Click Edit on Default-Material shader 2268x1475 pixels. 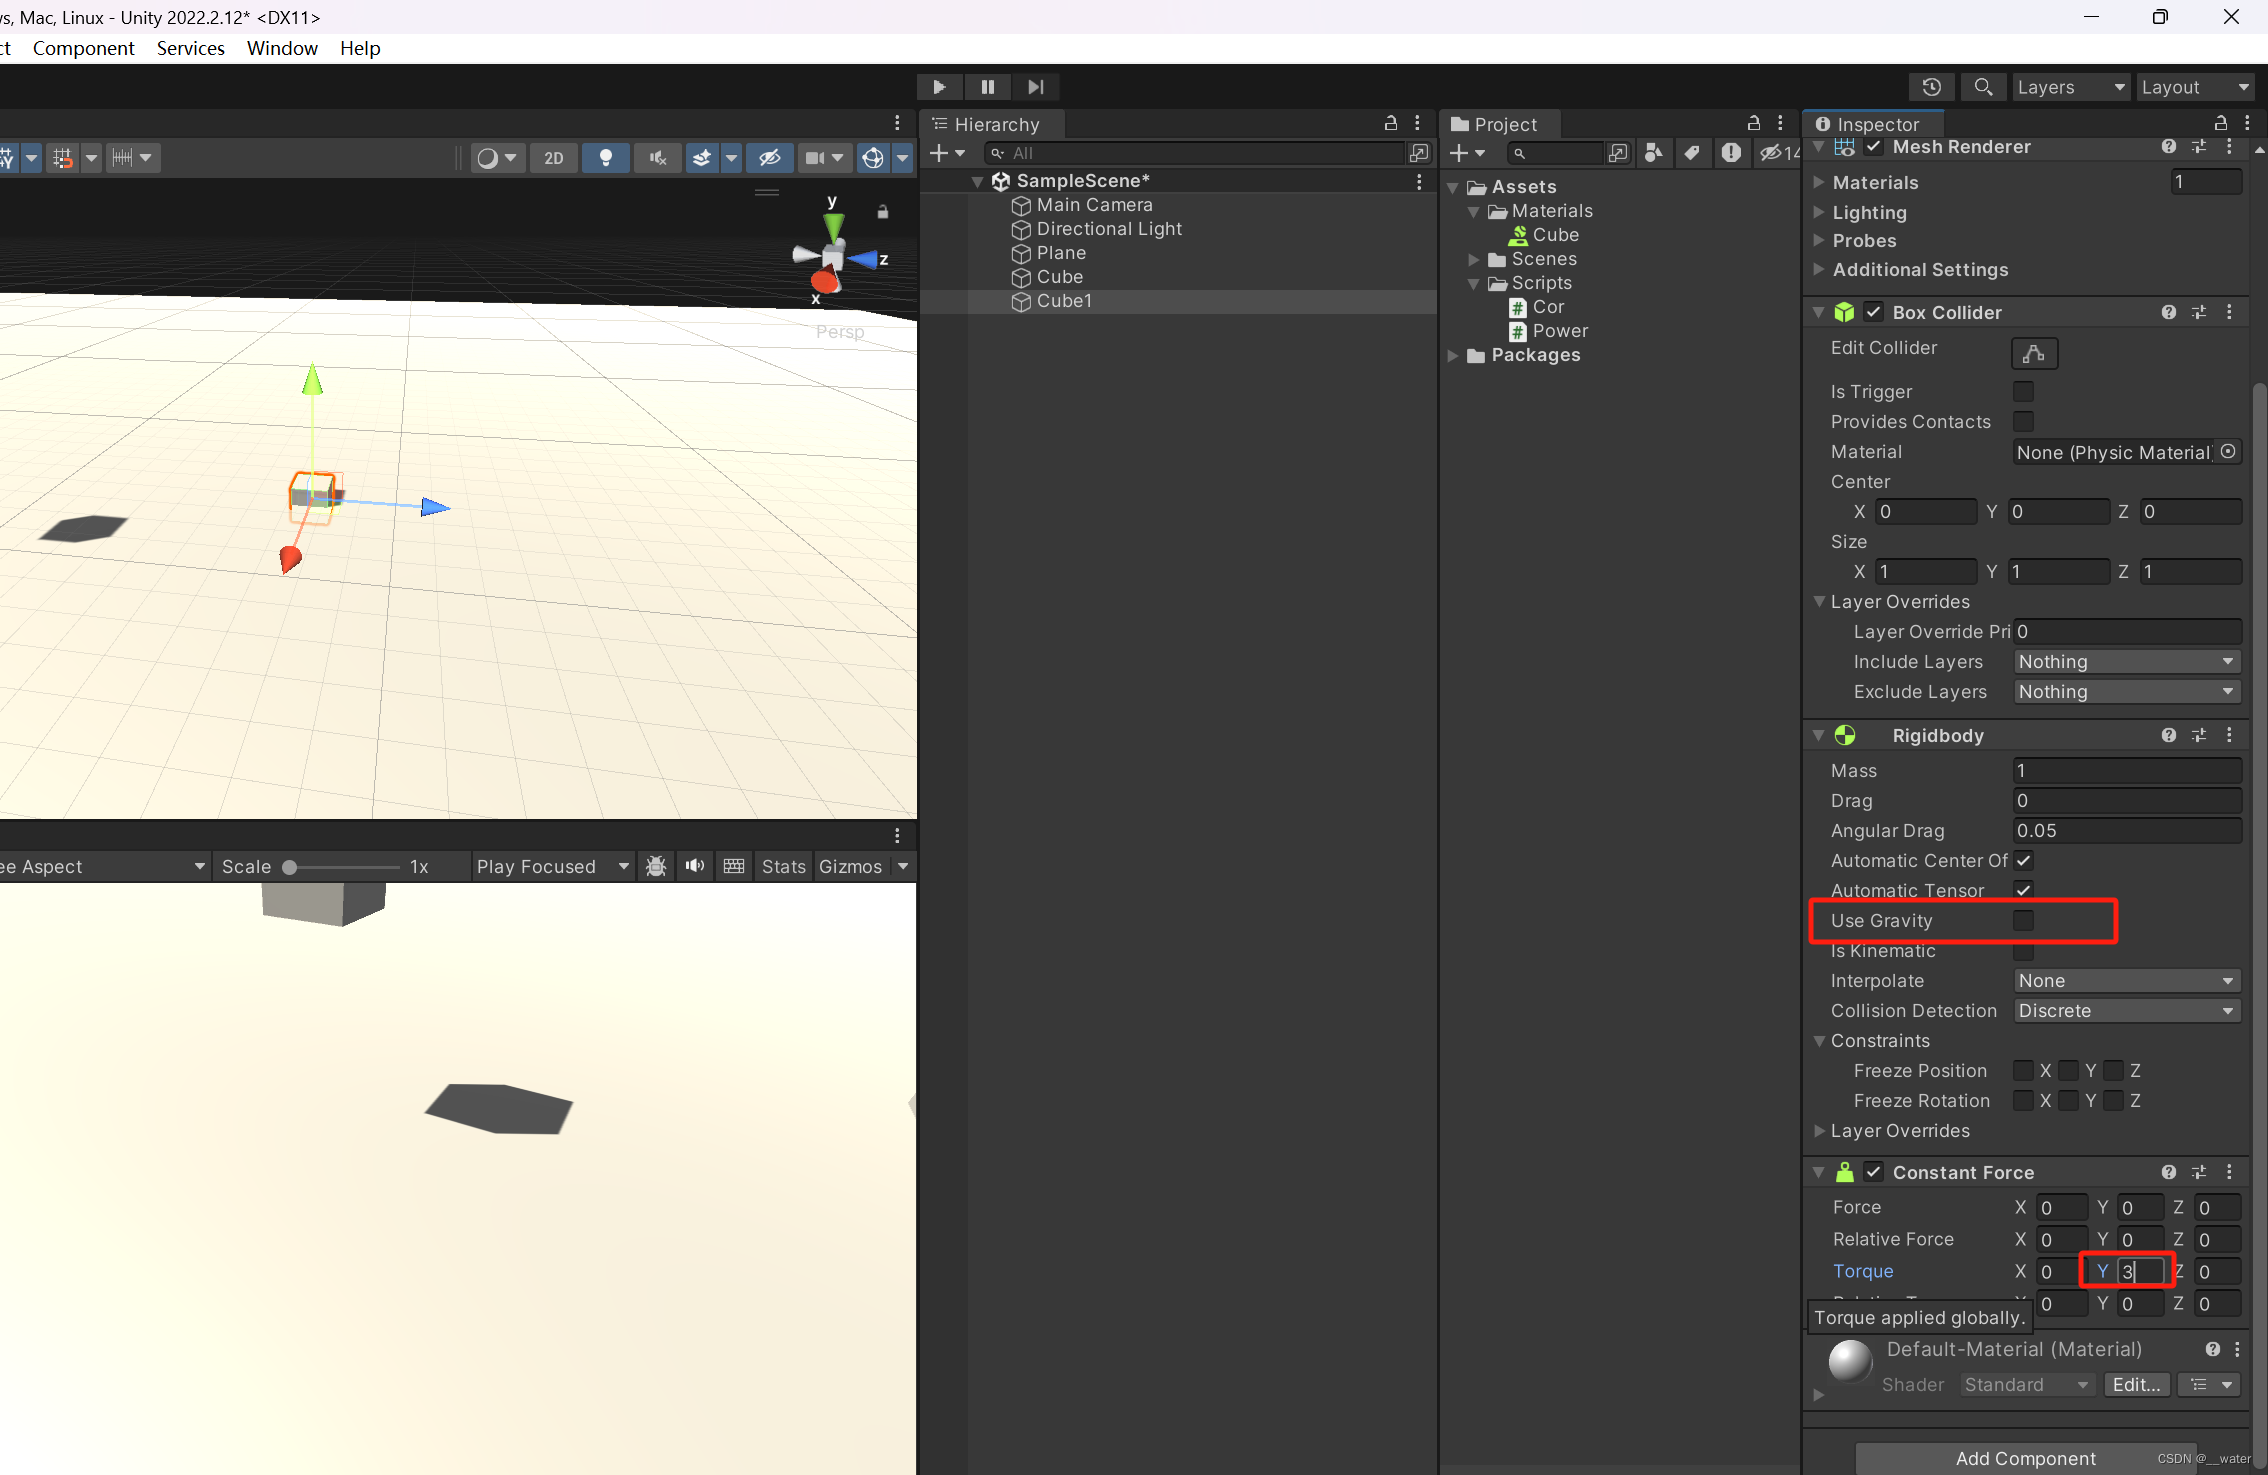pos(2136,1384)
